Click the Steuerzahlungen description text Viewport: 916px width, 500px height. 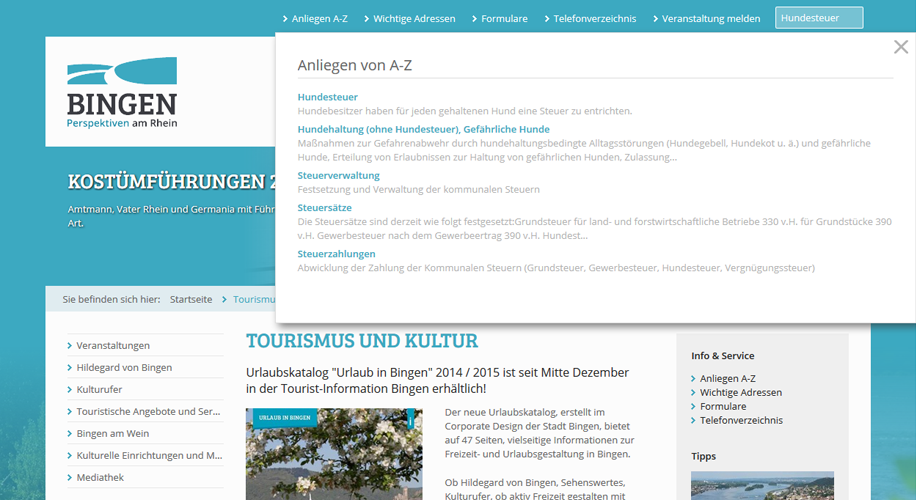556,268
